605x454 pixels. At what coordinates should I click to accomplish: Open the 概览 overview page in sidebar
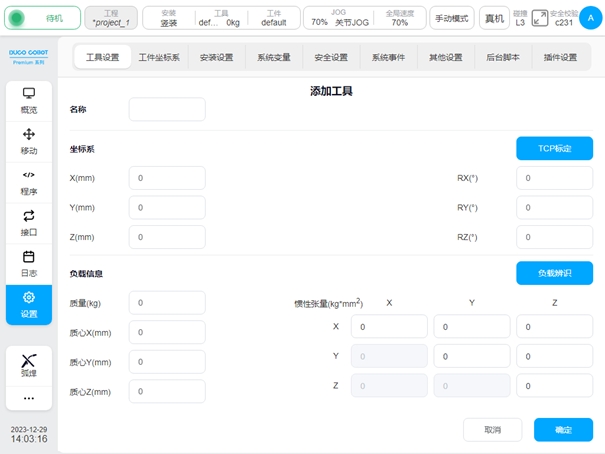(29, 101)
